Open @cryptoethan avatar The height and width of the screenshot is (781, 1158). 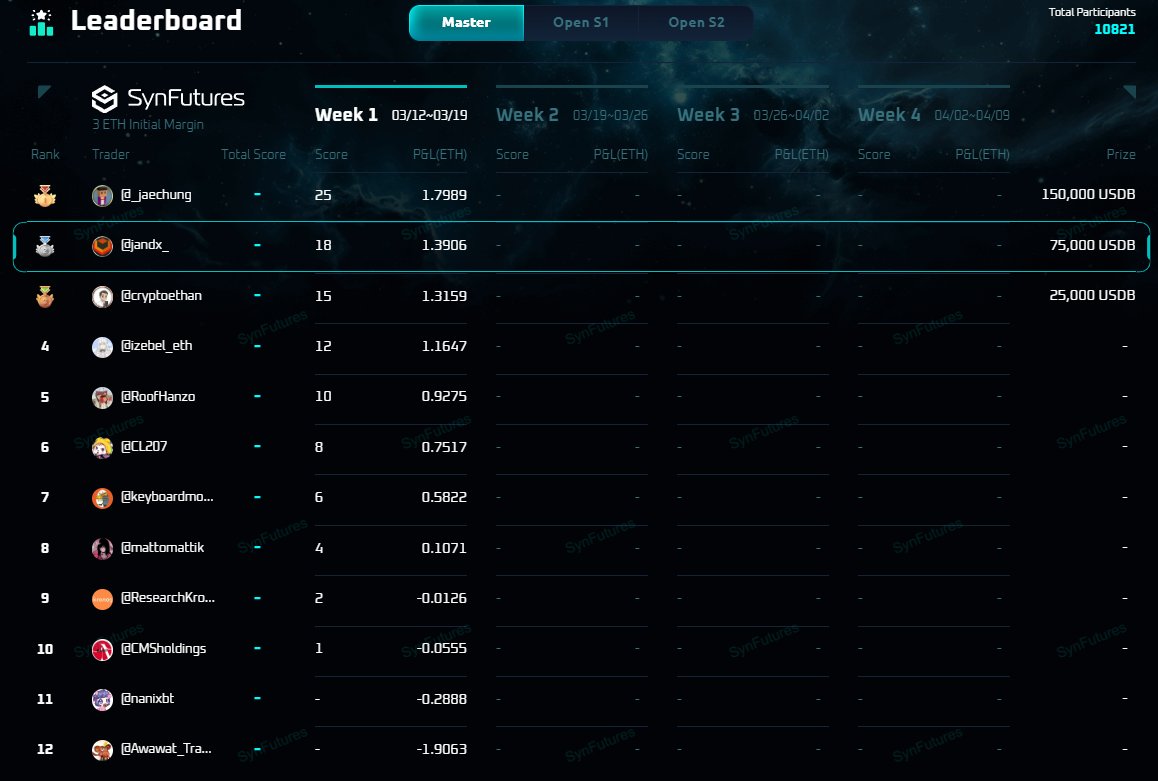click(102, 296)
